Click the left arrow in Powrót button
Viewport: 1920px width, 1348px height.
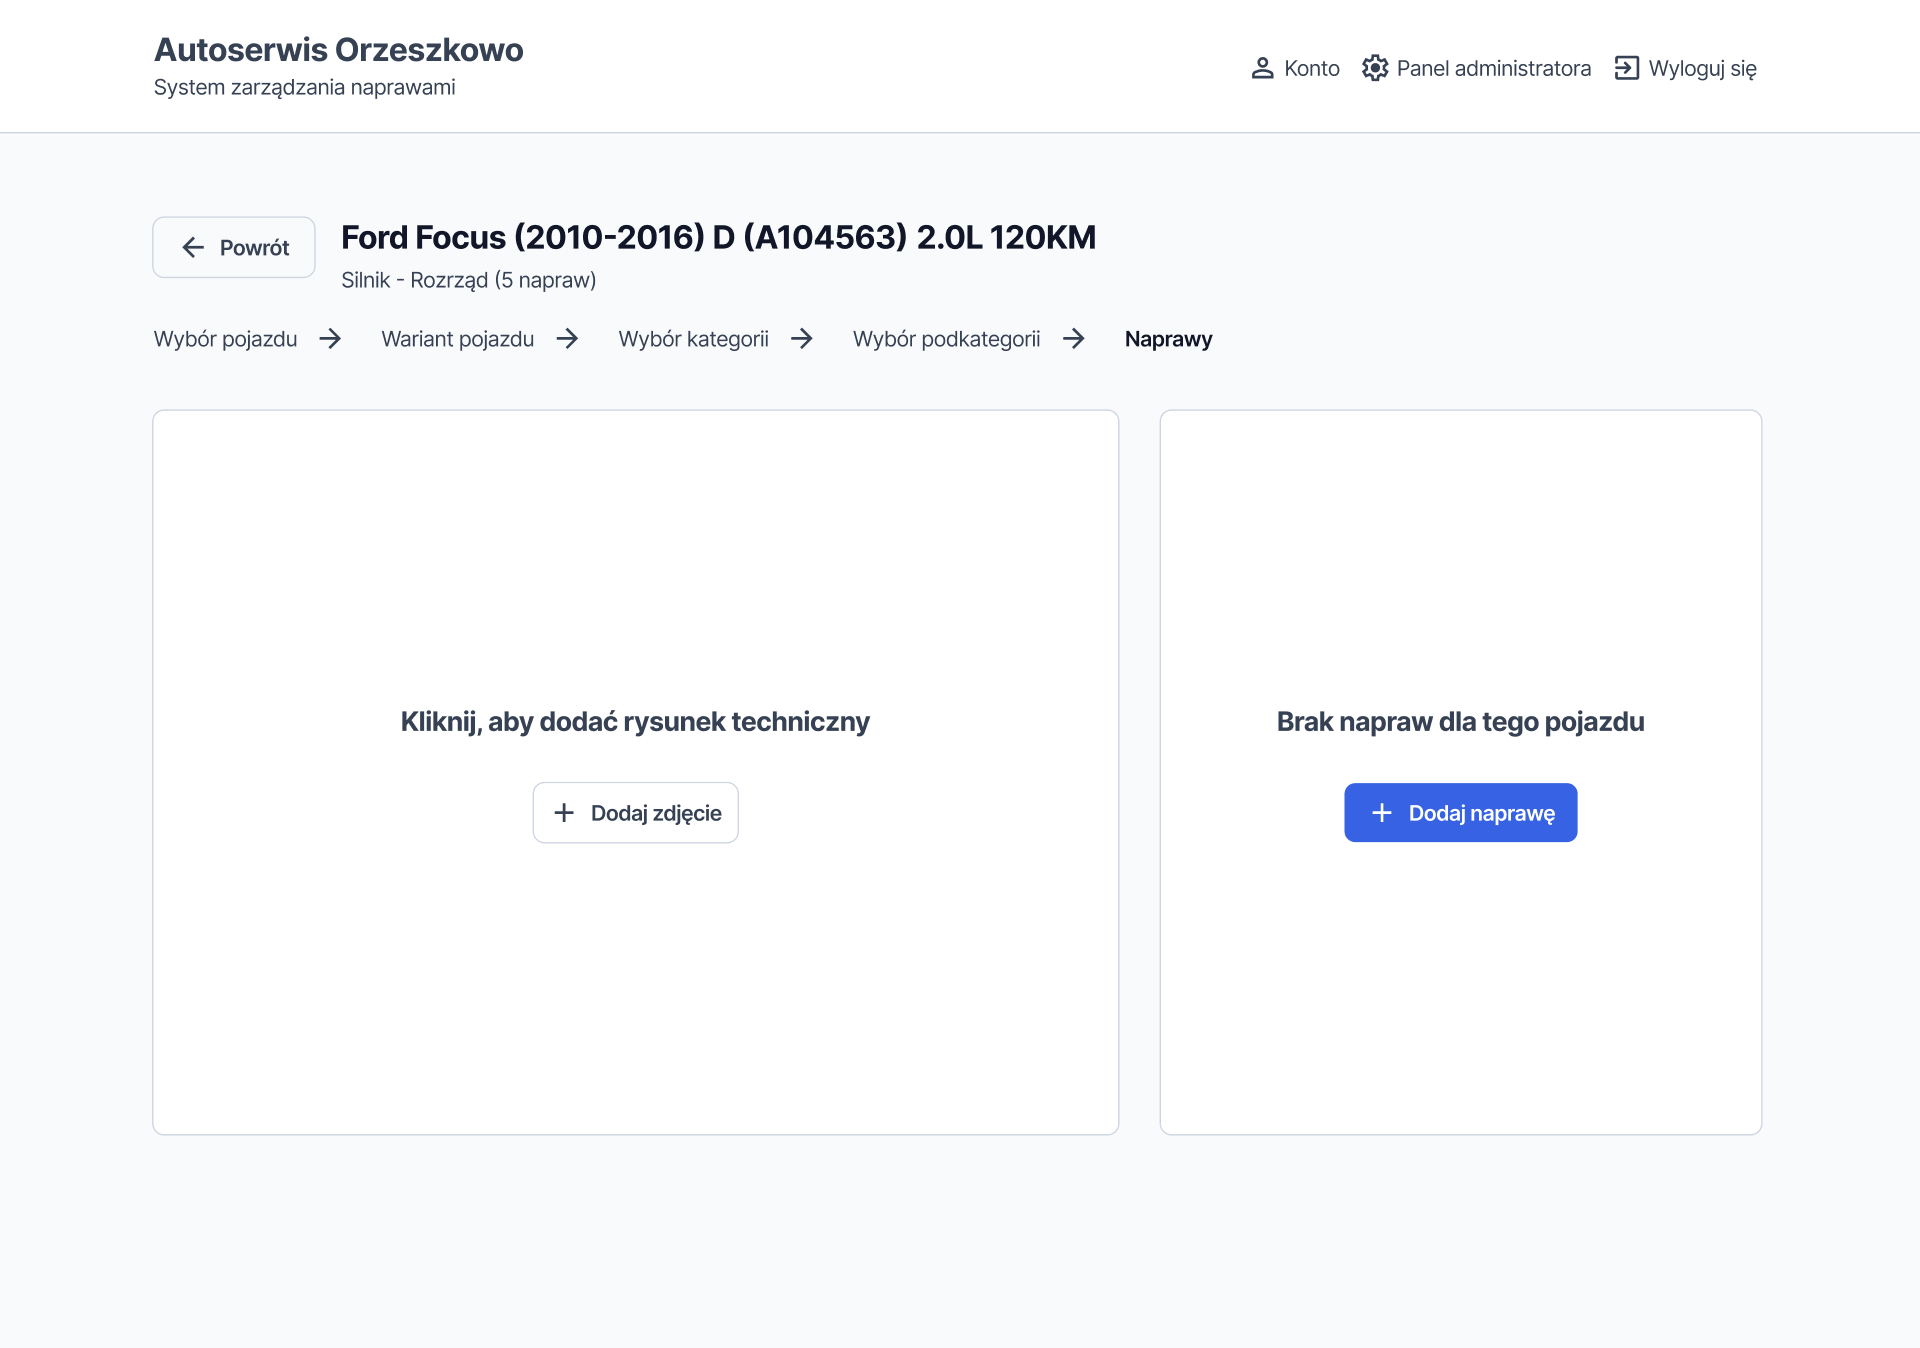[193, 247]
